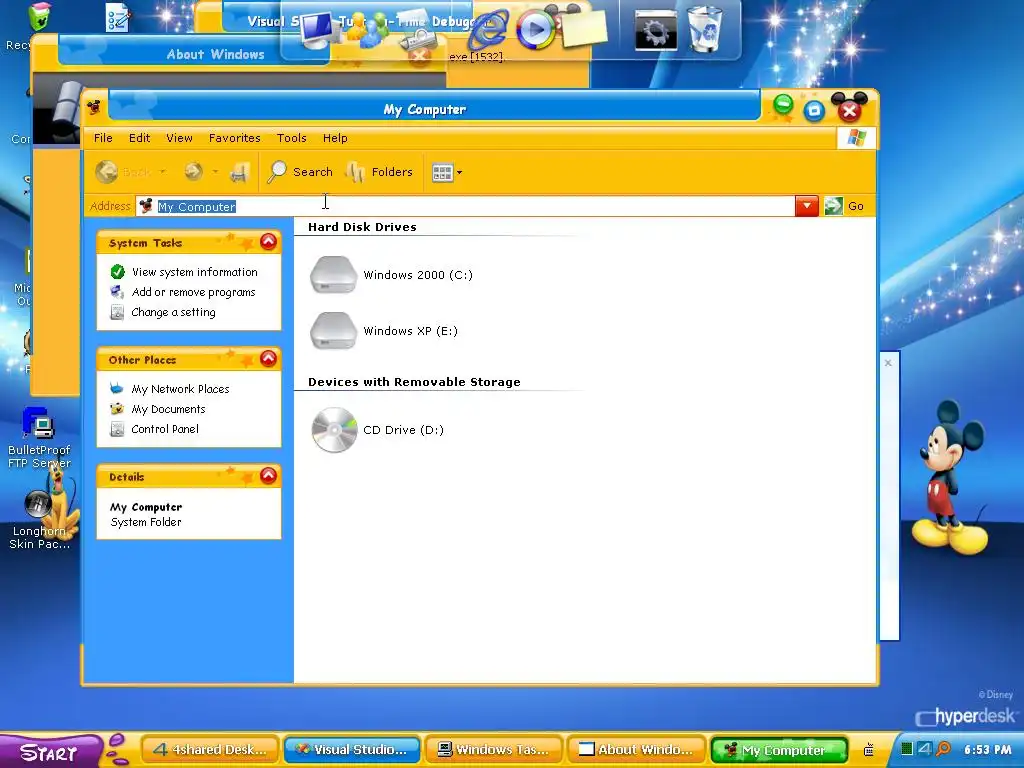Collapse the Details panel
1024x768 pixels.
[x=268, y=475]
